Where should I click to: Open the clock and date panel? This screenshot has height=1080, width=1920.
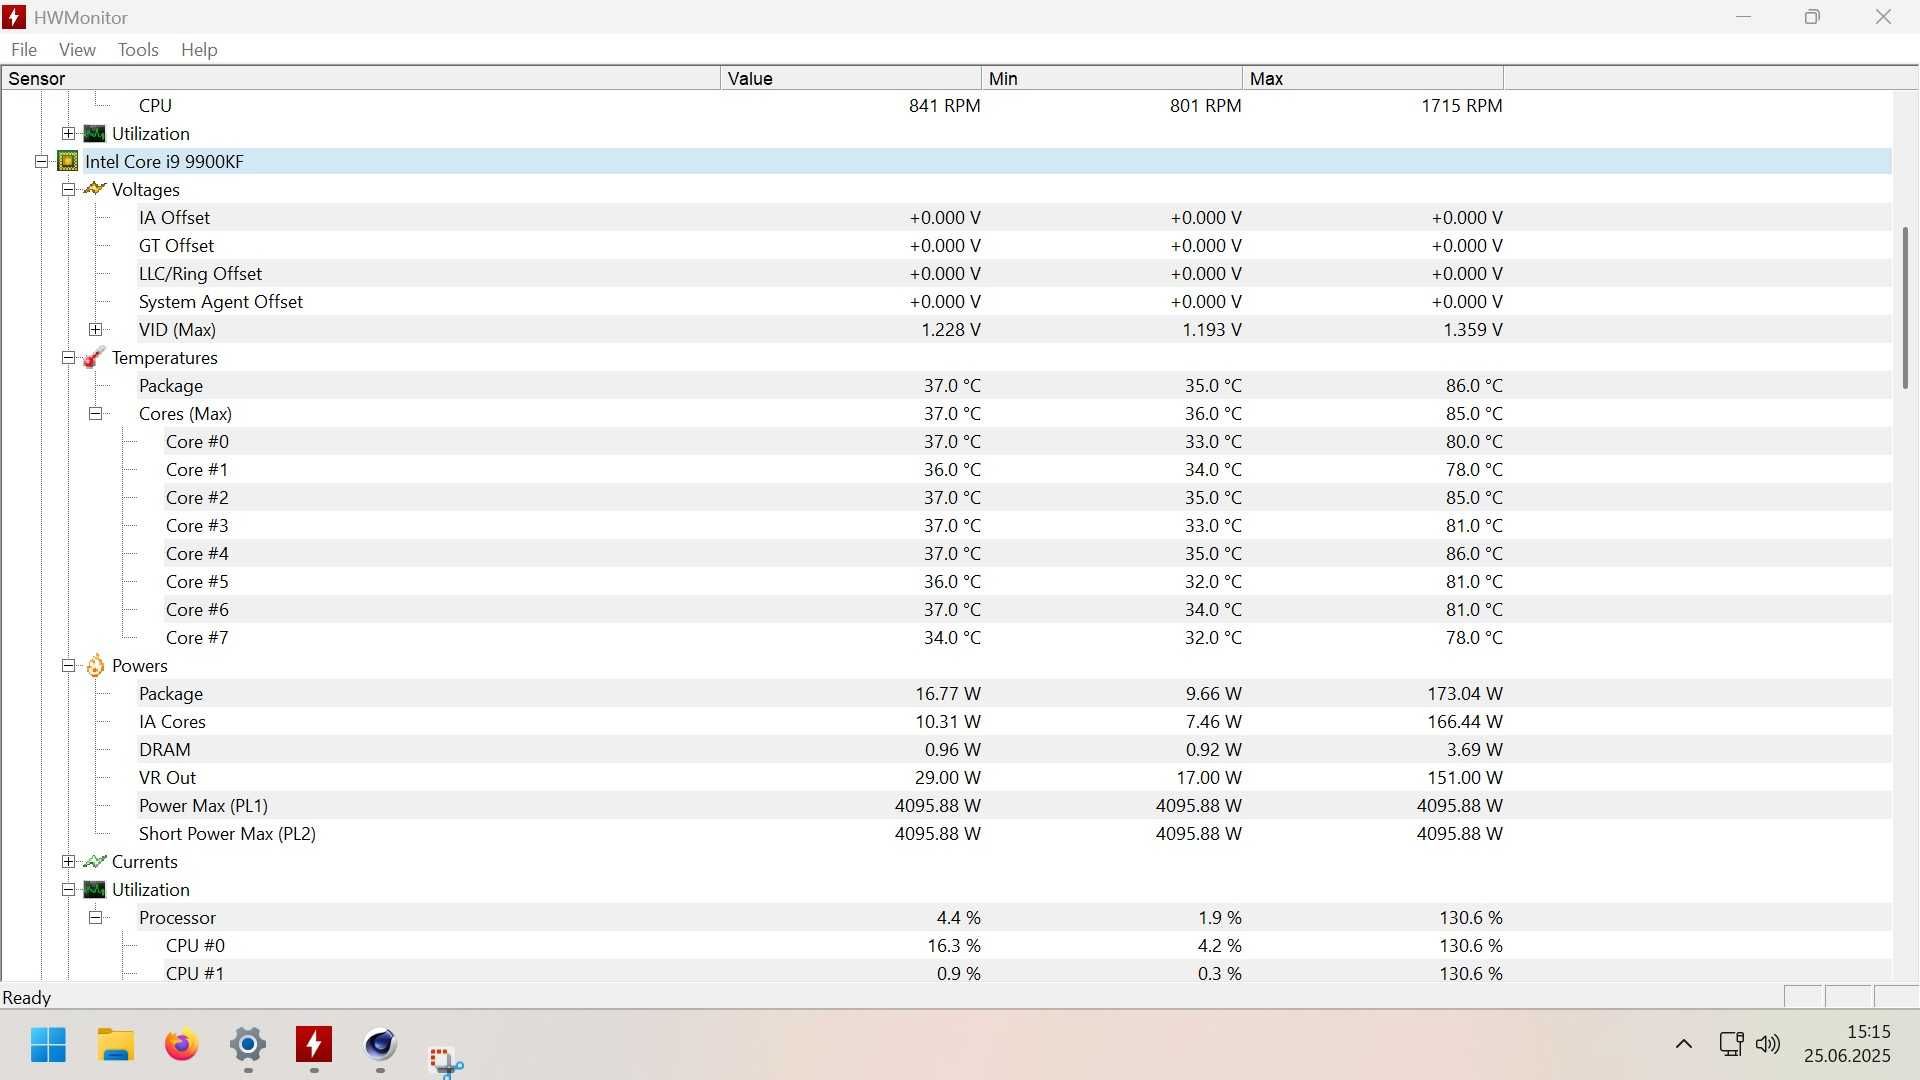[x=1847, y=1044]
